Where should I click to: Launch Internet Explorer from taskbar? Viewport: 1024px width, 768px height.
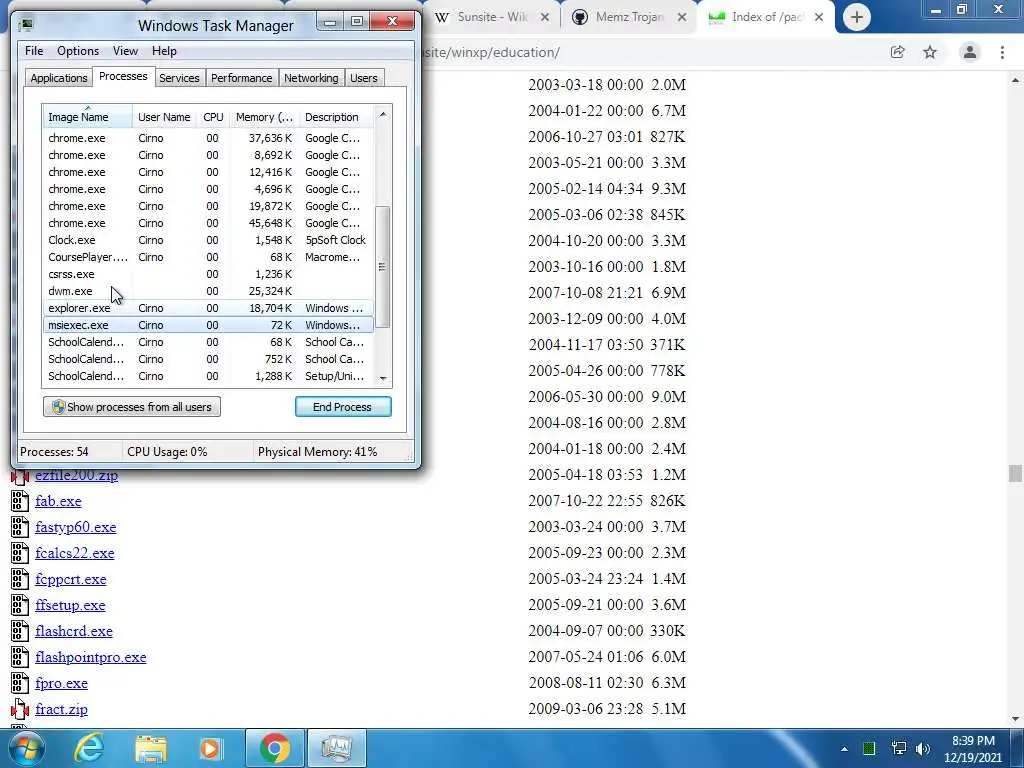tap(88, 748)
